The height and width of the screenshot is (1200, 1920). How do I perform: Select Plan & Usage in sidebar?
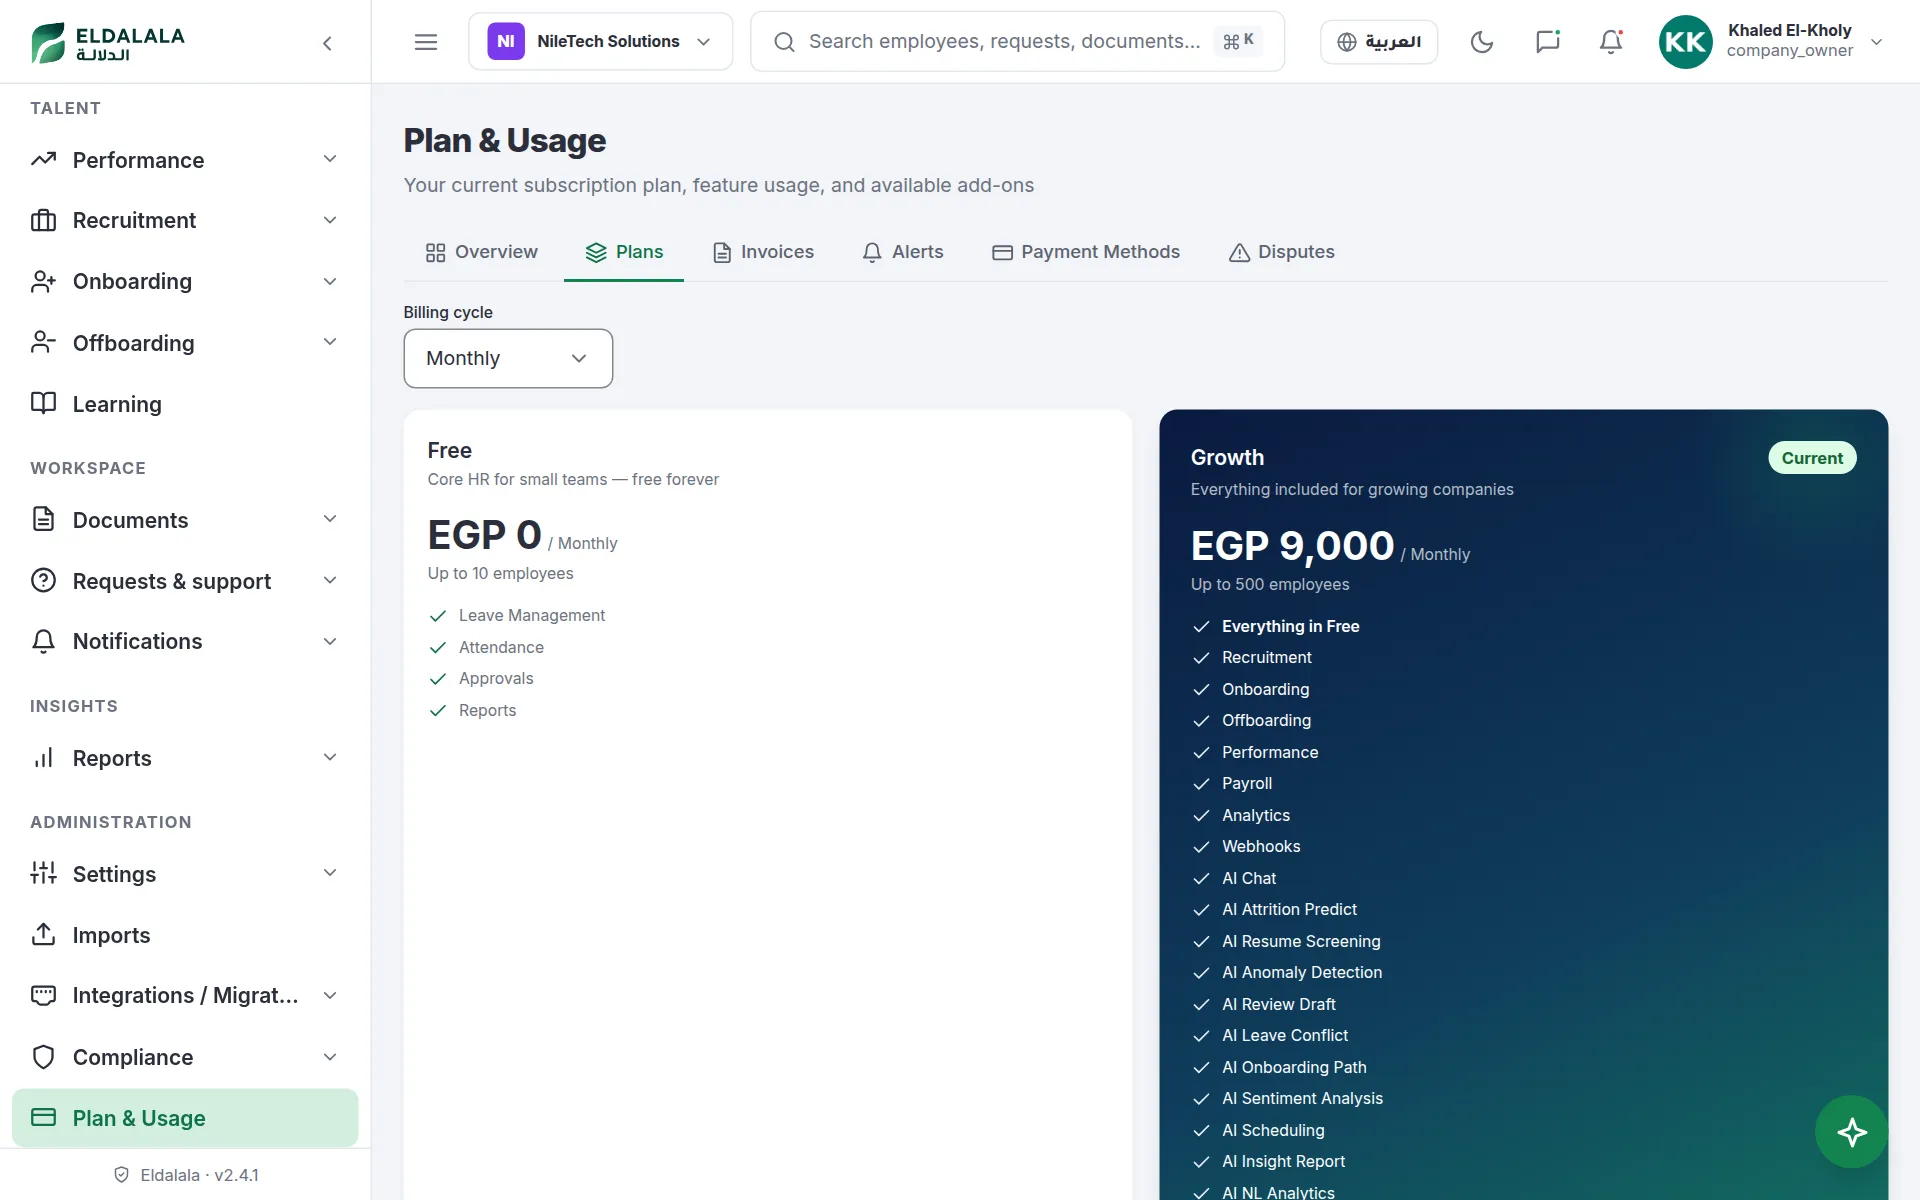tap(185, 1118)
